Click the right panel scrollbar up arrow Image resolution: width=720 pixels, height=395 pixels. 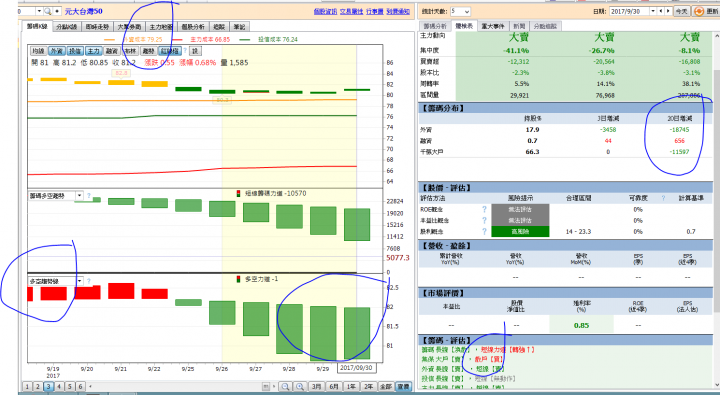coord(716,35)
